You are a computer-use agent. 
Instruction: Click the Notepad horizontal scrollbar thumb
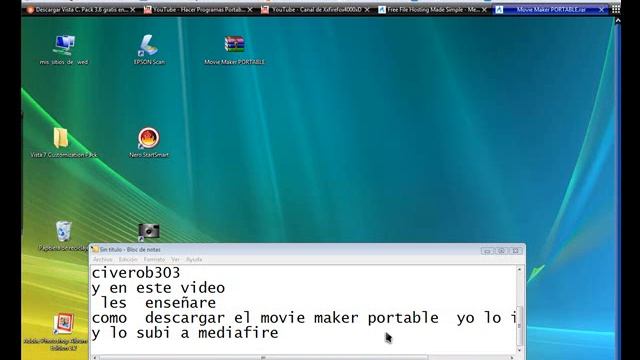263,358
